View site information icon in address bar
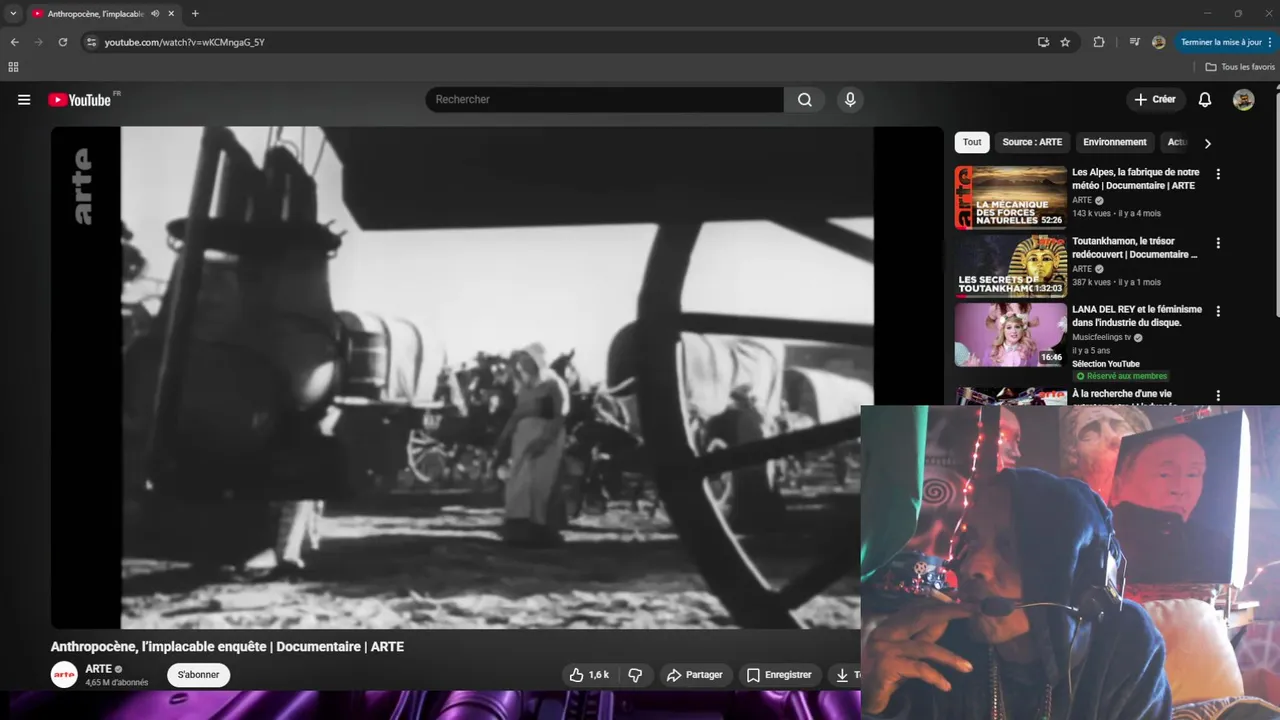 pos(91,42)
